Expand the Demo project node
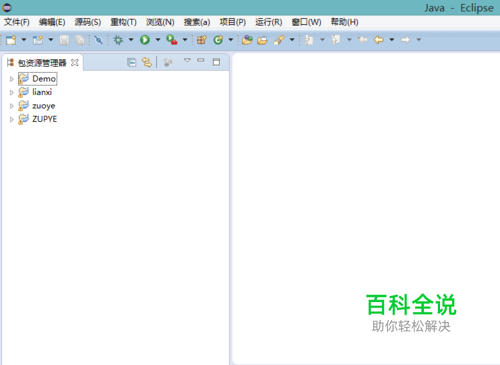This screenshot has height=365, width=500. tap(12, 79)
